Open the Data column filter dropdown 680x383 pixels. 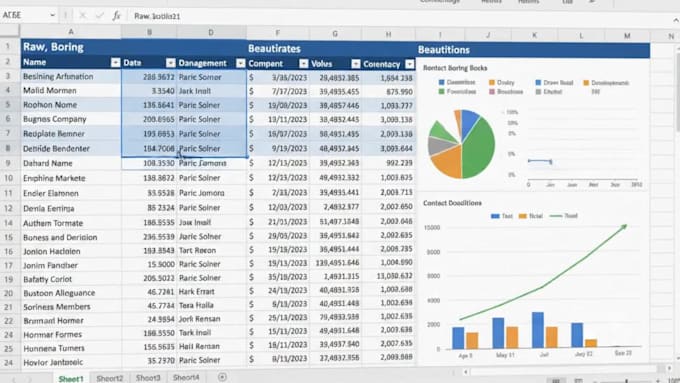point(170,63)
